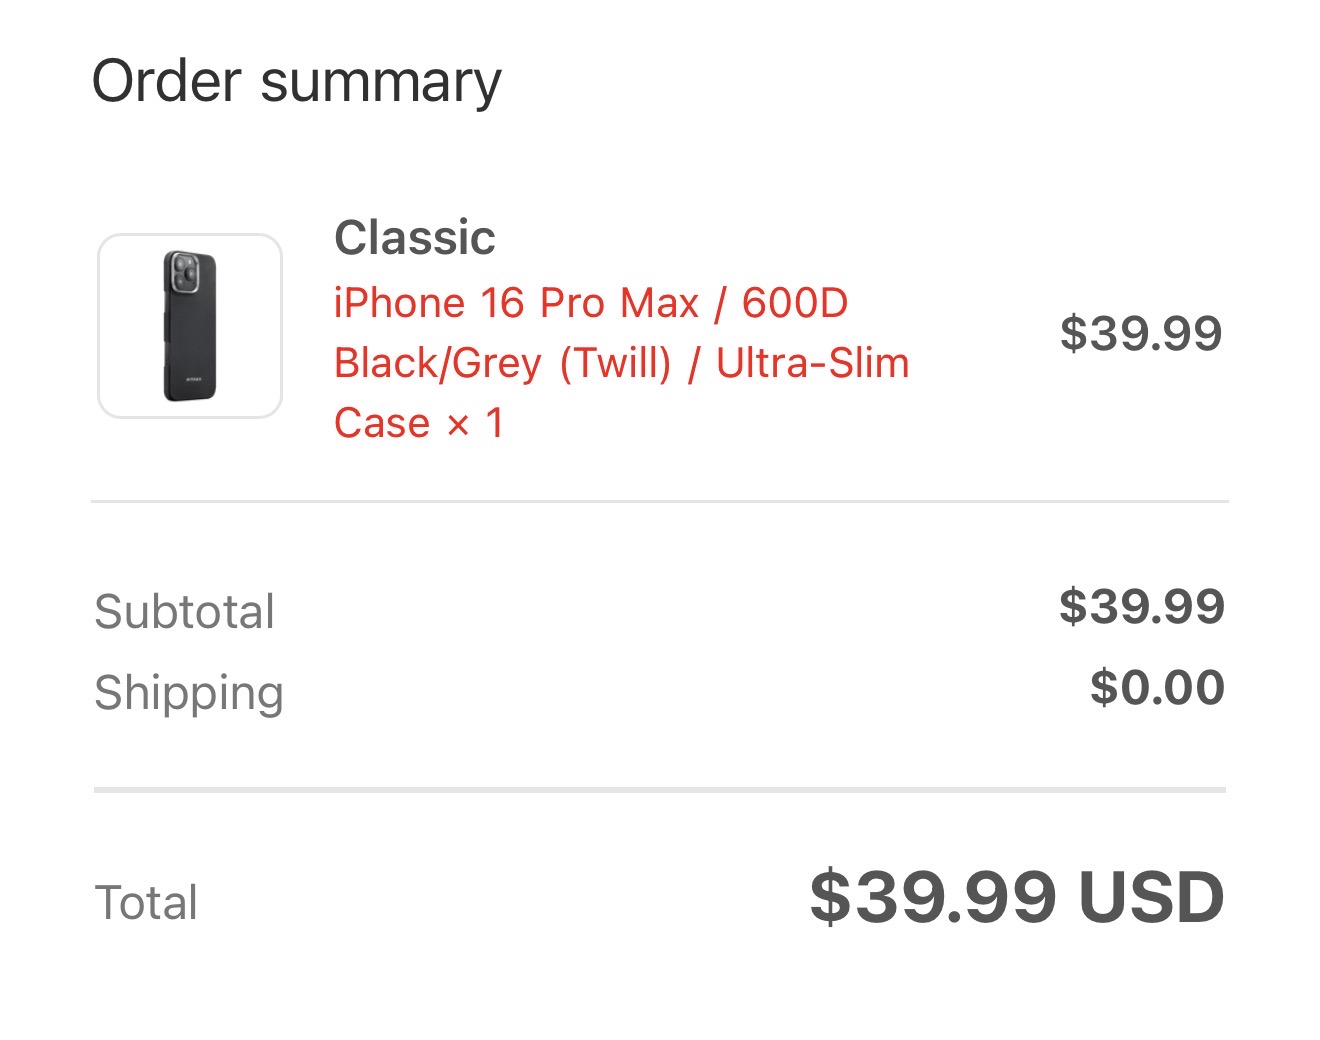Select the Total label
1320x1040 pixels.
(146, 903)
